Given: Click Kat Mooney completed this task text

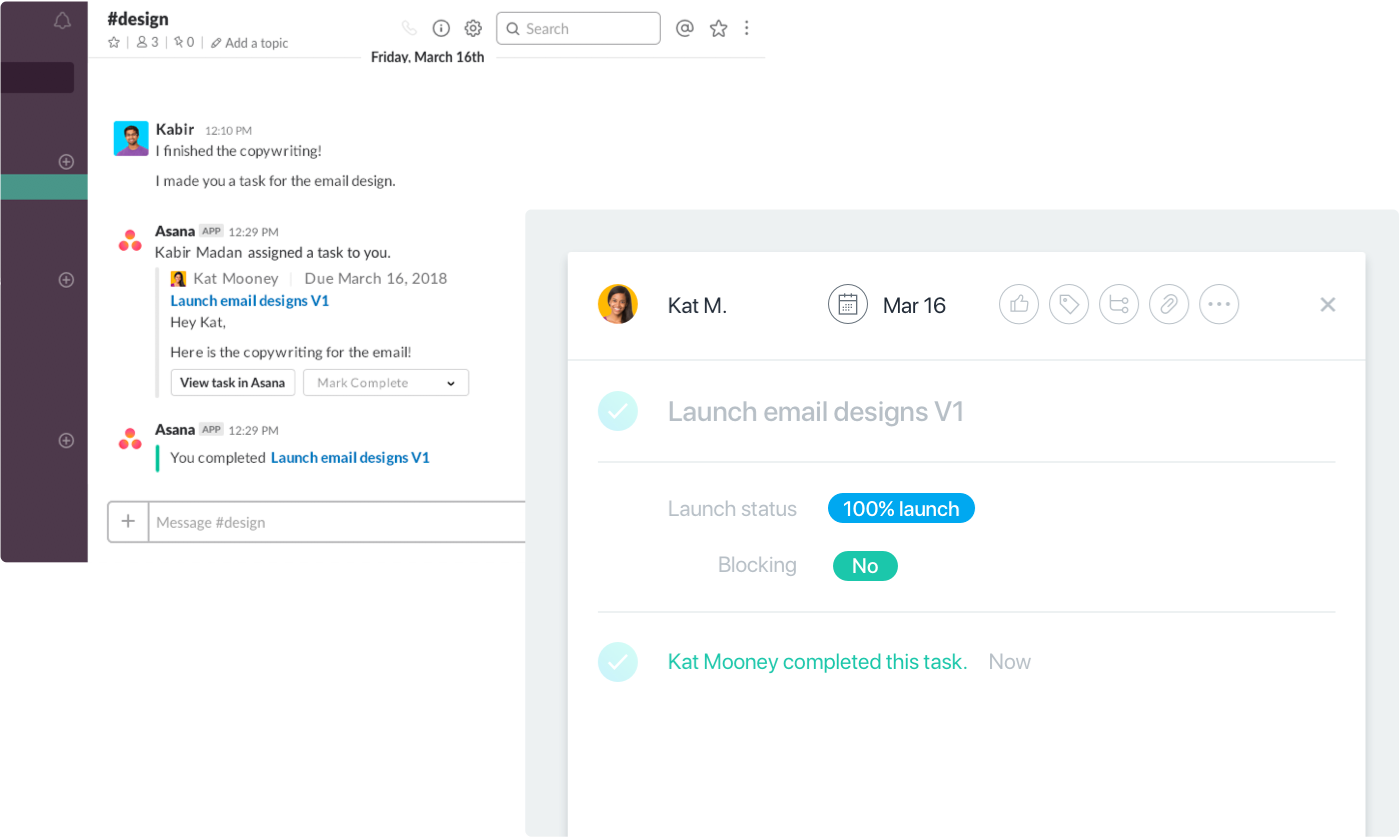Looking at the screenshot, I should tap(817, 662).
